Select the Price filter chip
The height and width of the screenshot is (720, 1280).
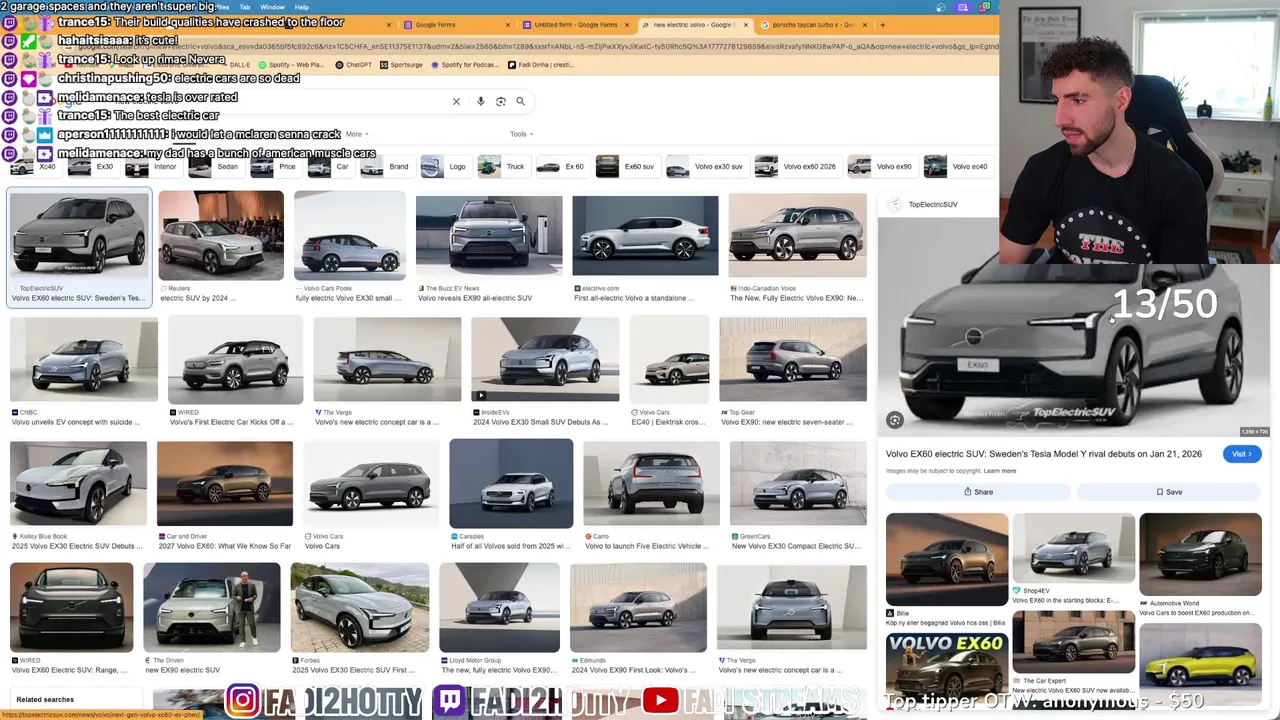tap(276, 167)
